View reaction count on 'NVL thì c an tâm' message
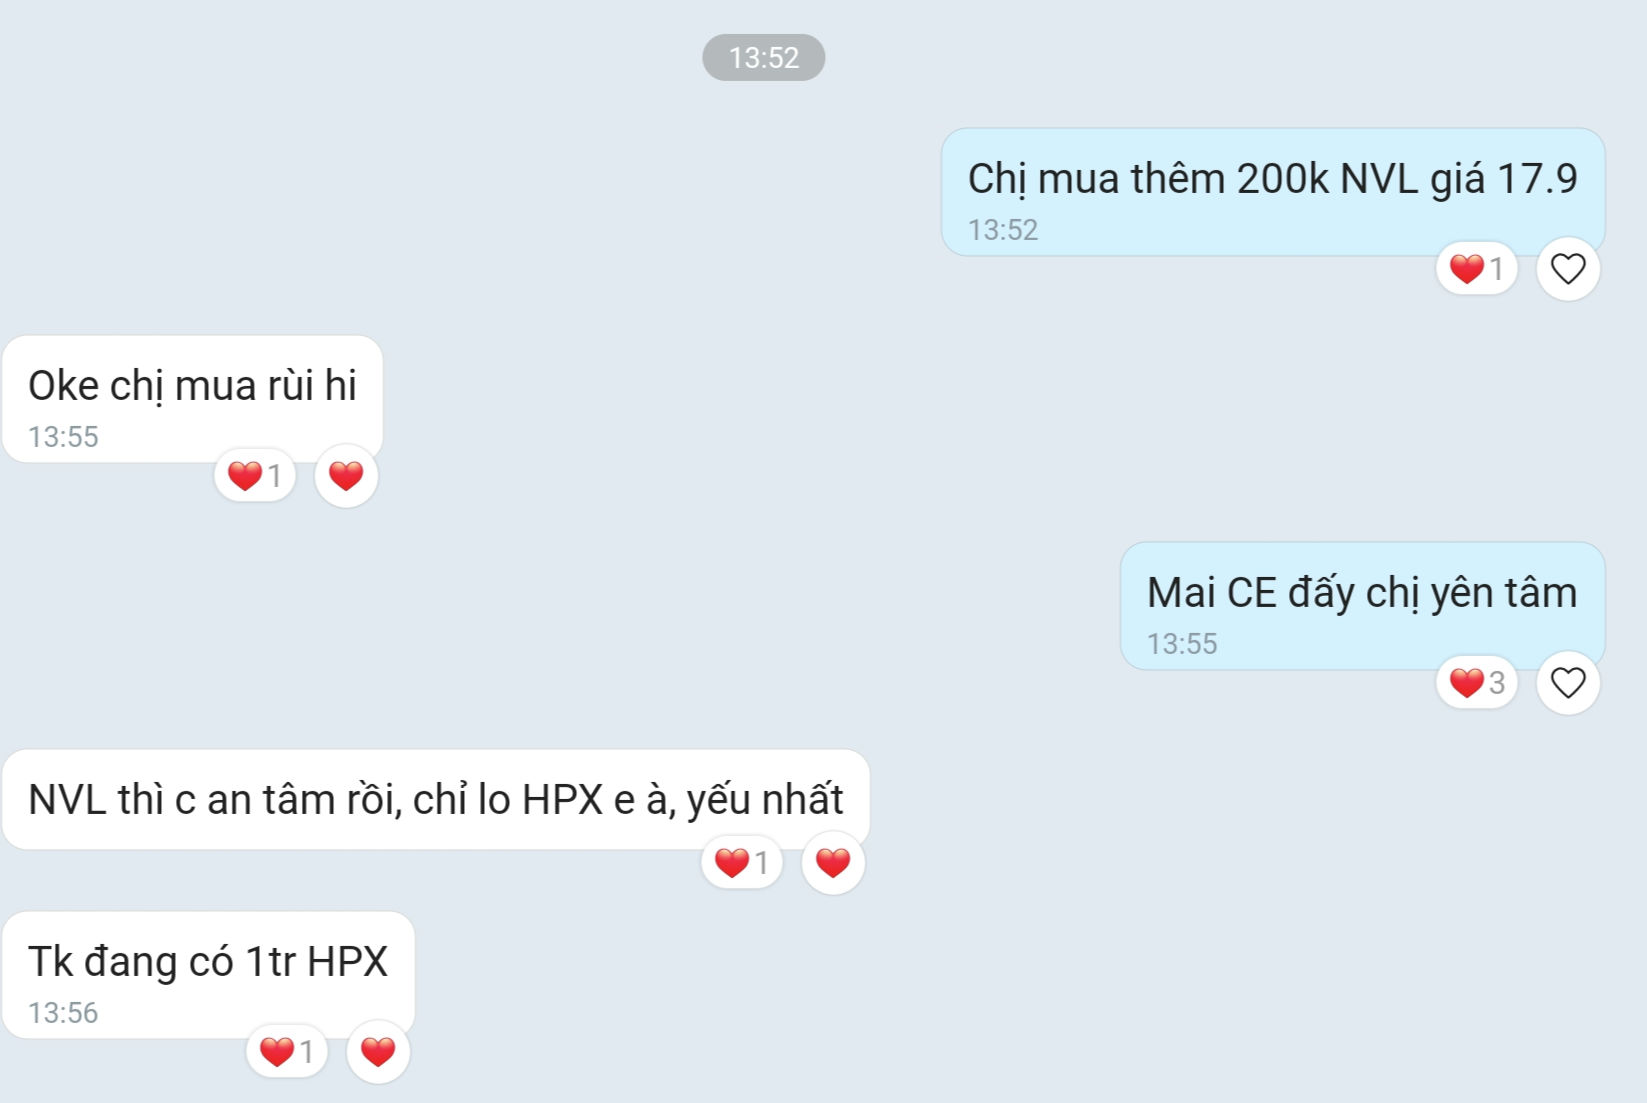 pyautogui.click(x=742, y=862)
